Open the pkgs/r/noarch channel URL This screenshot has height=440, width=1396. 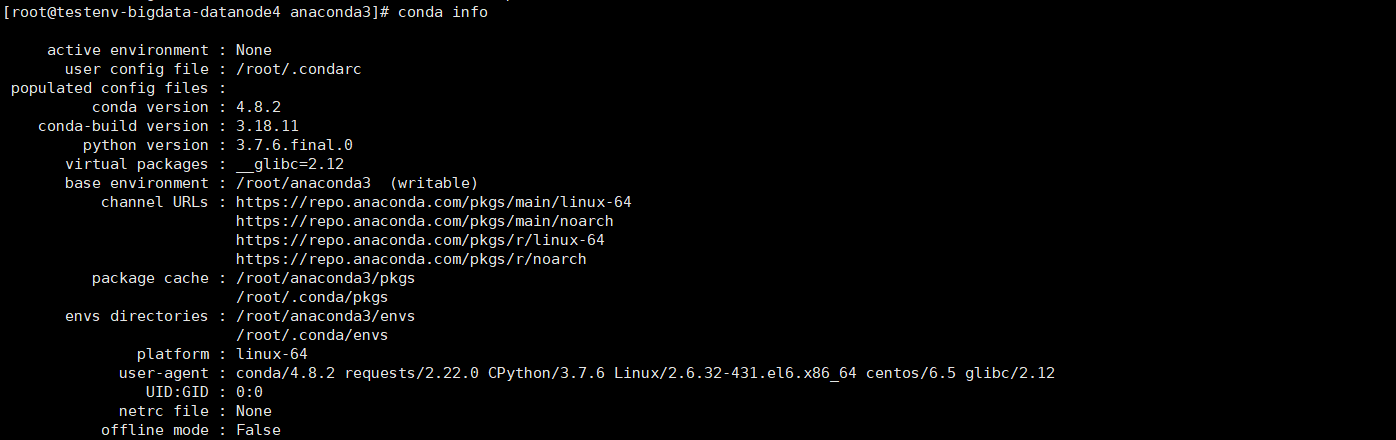tap(411, 259)
